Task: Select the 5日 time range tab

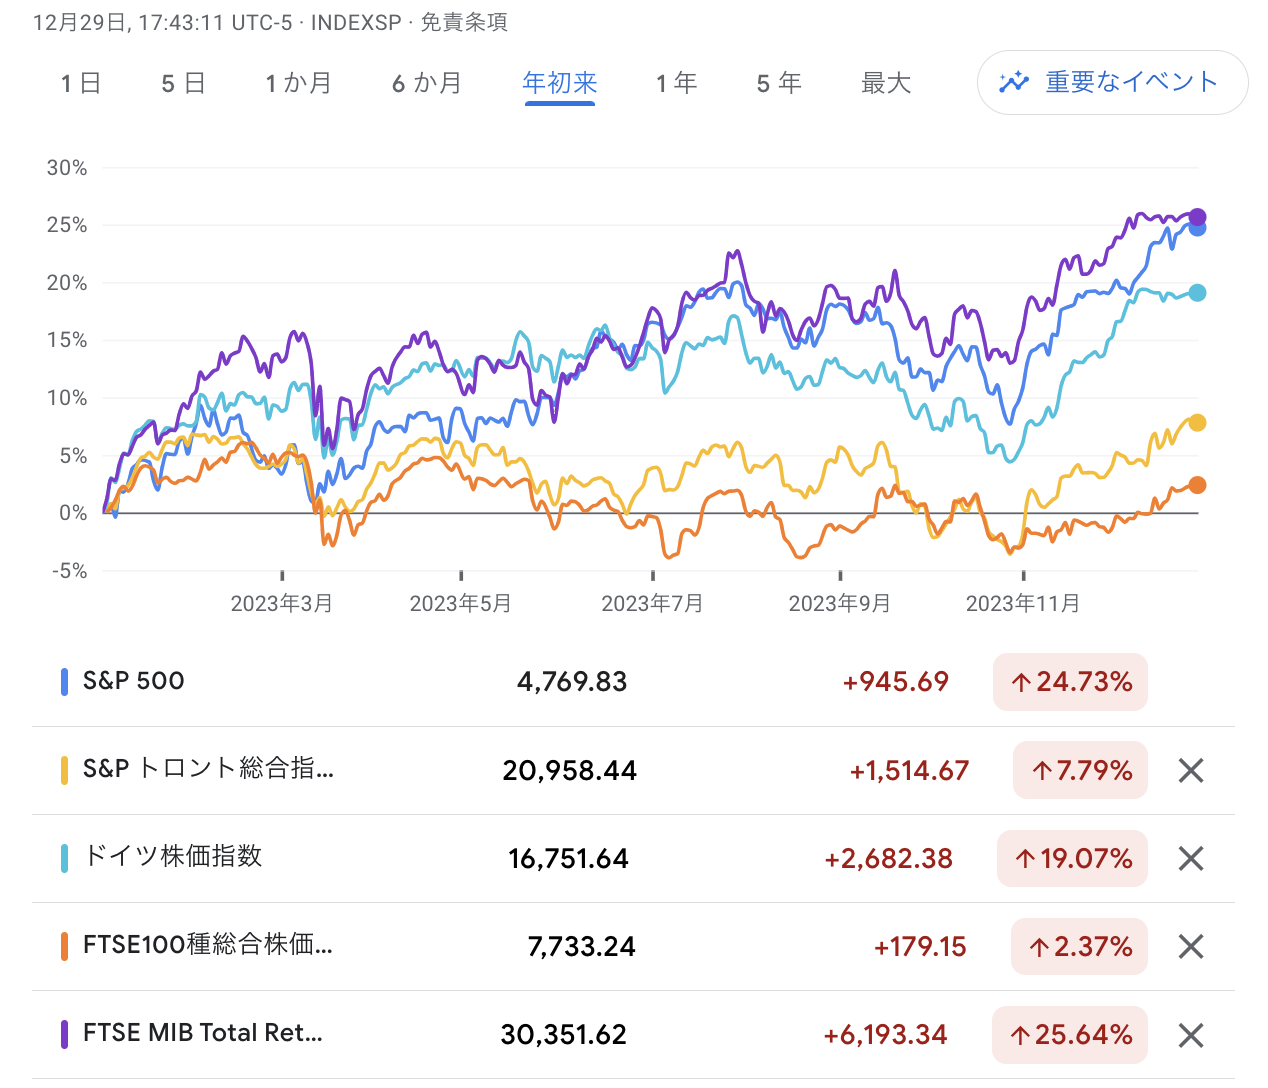Action: click(x=183, y=83)
